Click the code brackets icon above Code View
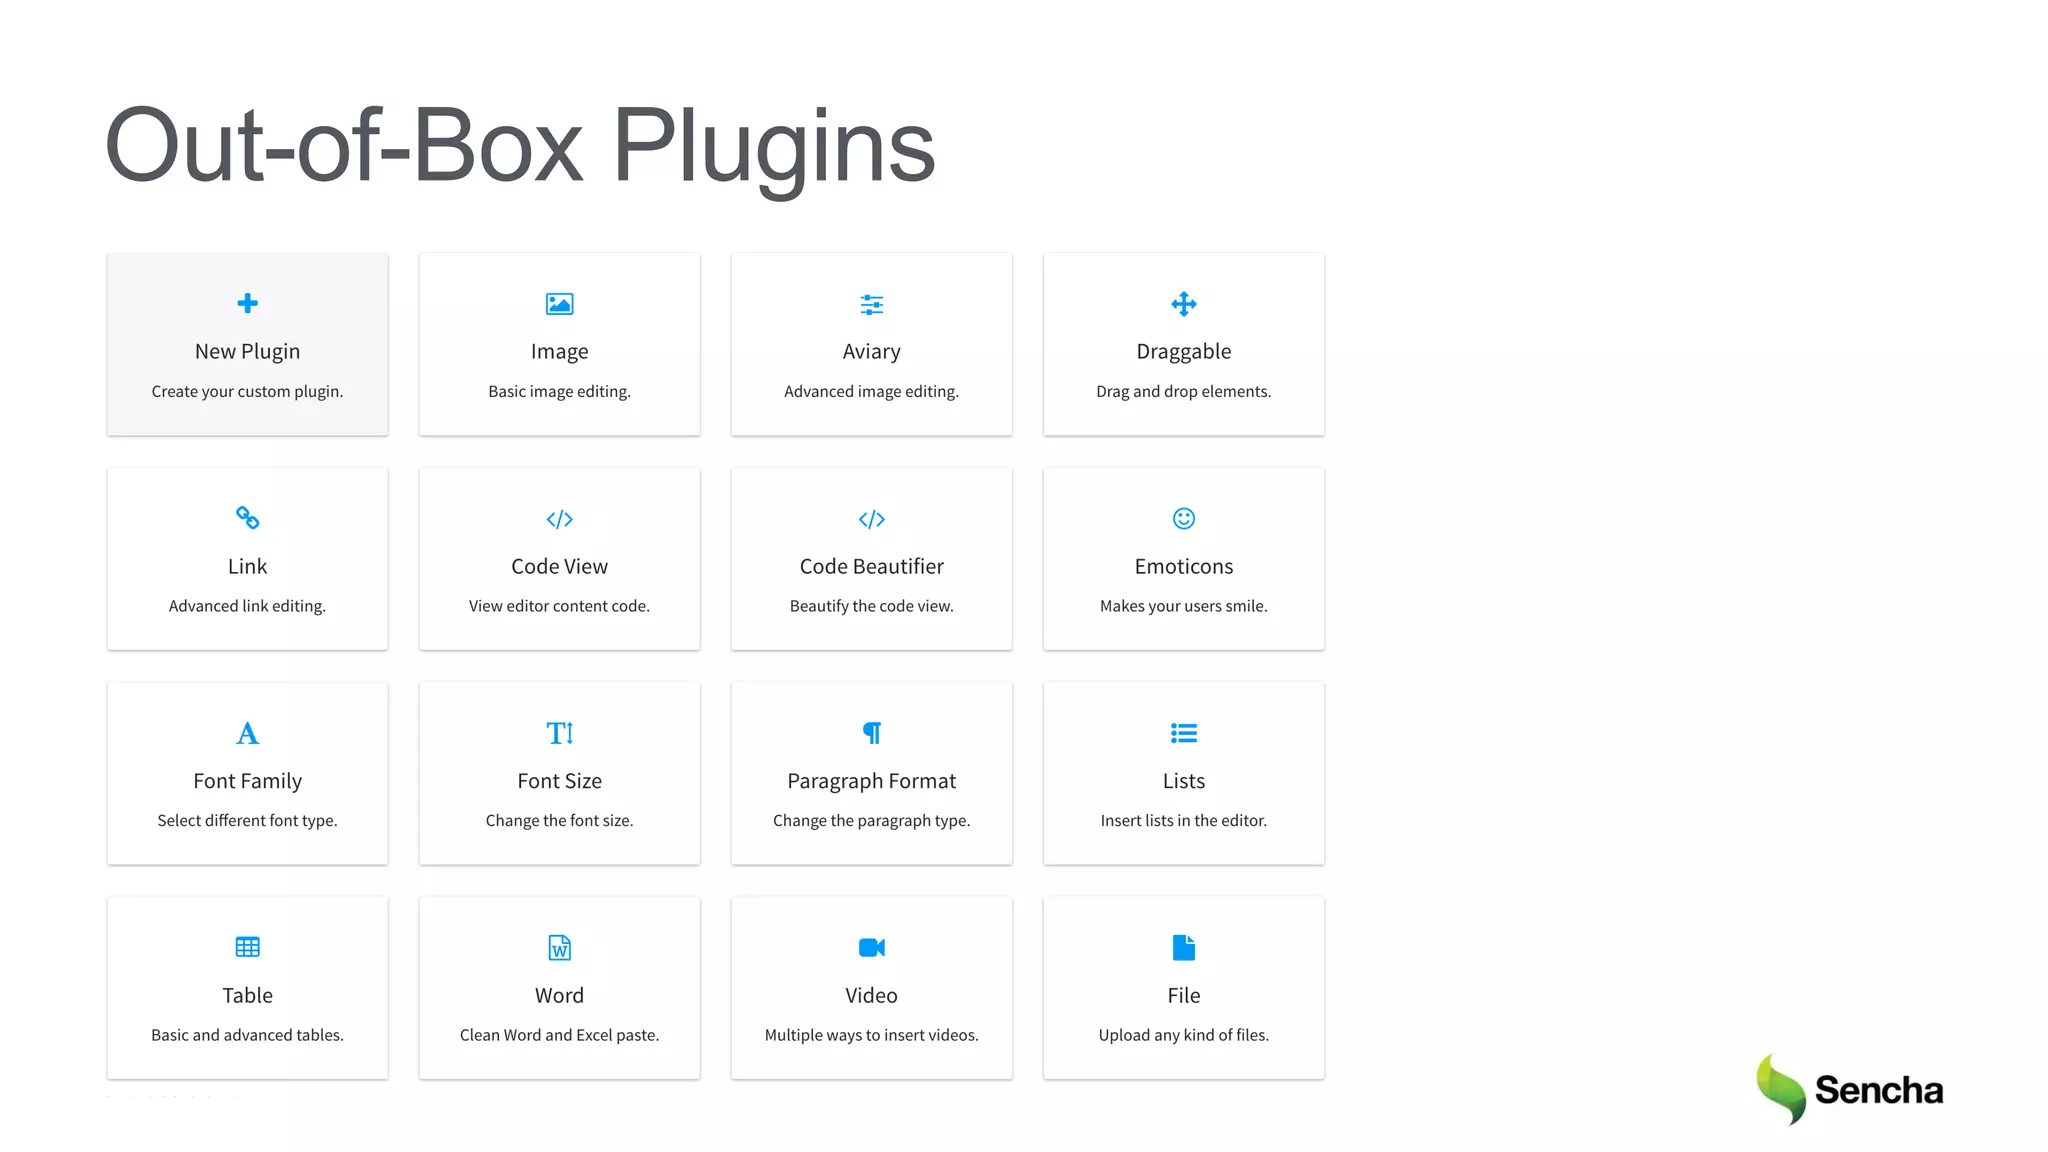The width and height of the screenshot is (2048, 1152). (x=559, y=519)
